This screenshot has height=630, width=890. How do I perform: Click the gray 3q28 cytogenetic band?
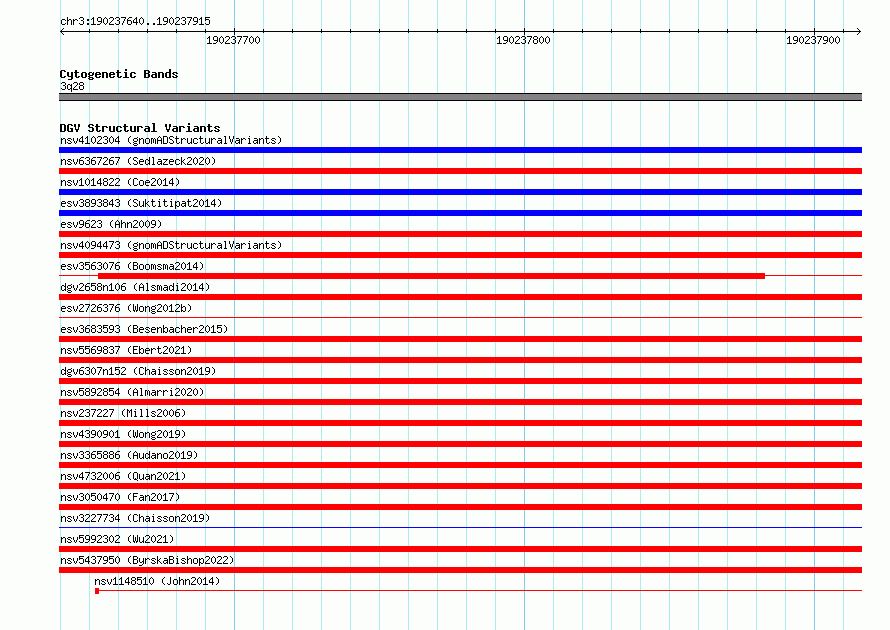pos(460,97)
